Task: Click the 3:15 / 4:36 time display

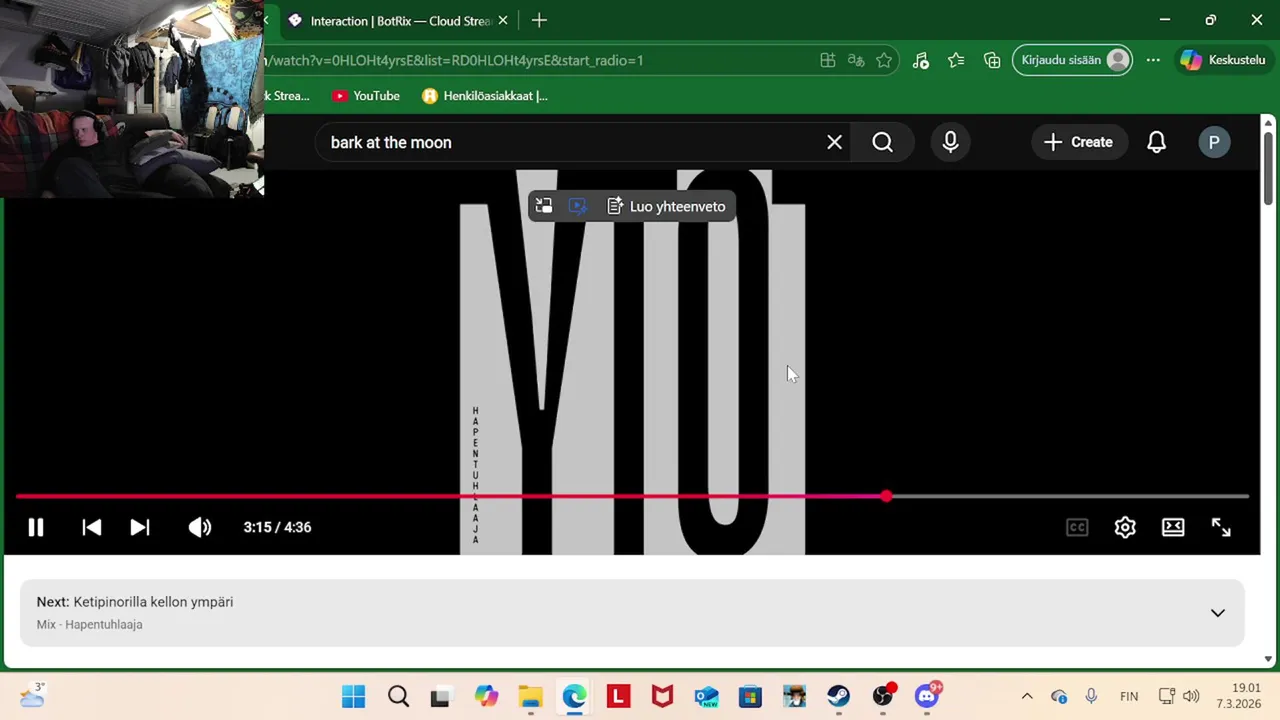Action: [277, 527]
